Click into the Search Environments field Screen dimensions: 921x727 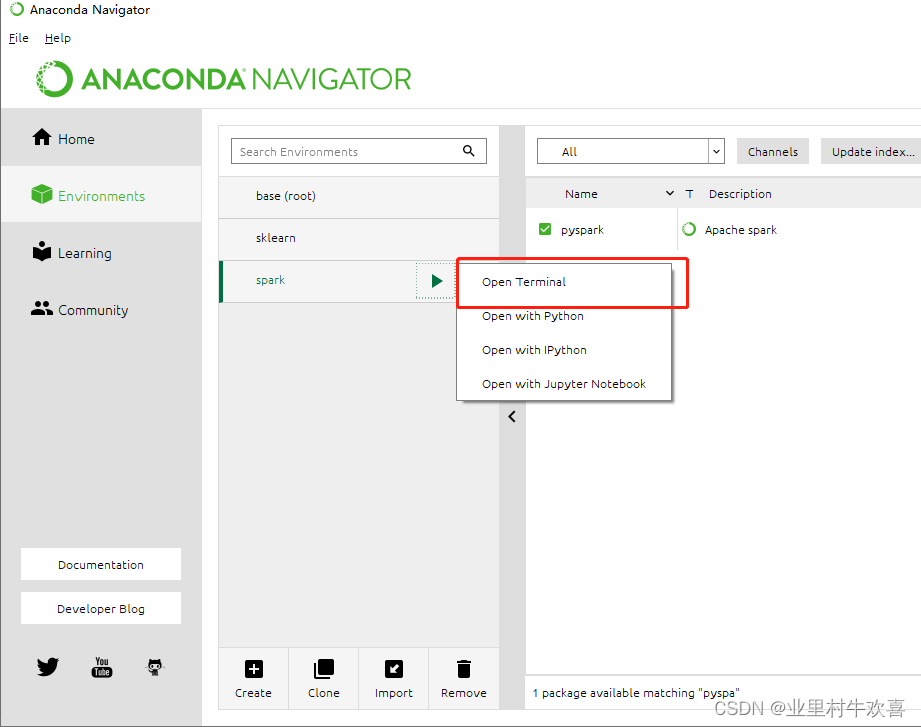pos(359,151)
